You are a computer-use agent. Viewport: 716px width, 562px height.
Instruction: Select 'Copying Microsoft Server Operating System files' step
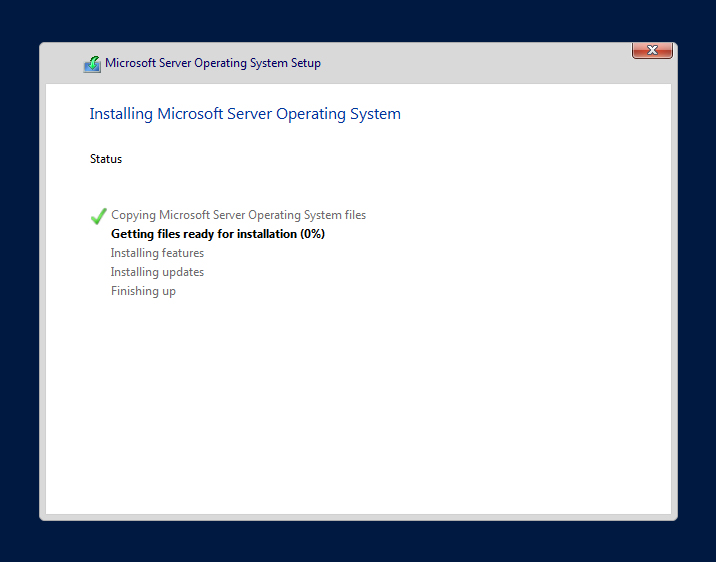pos(238,215)
